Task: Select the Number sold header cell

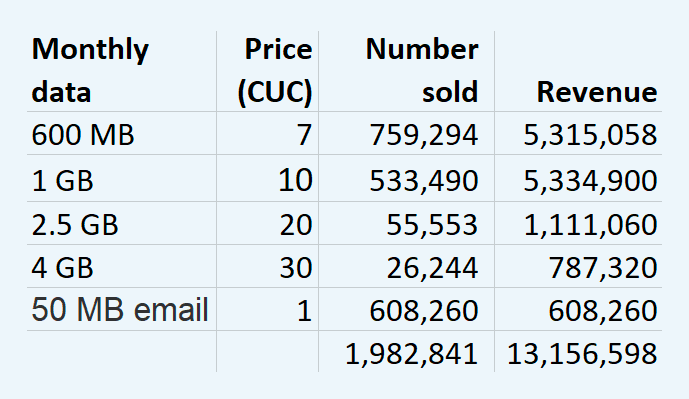Action: [x=406, y=71]
